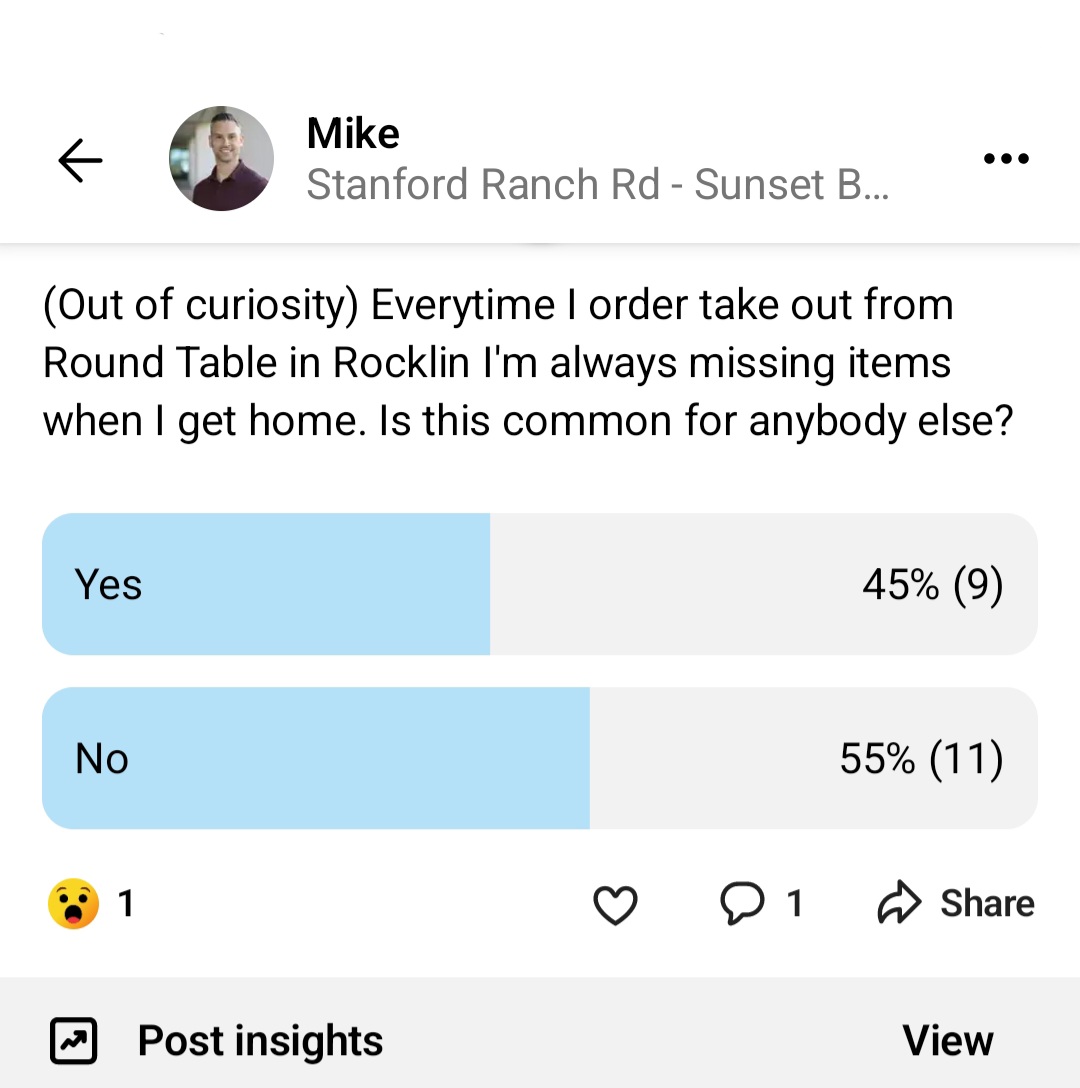This screenshot has width=1080, height=1088.
Task: Like the post with heart icon
Action: 615,905
